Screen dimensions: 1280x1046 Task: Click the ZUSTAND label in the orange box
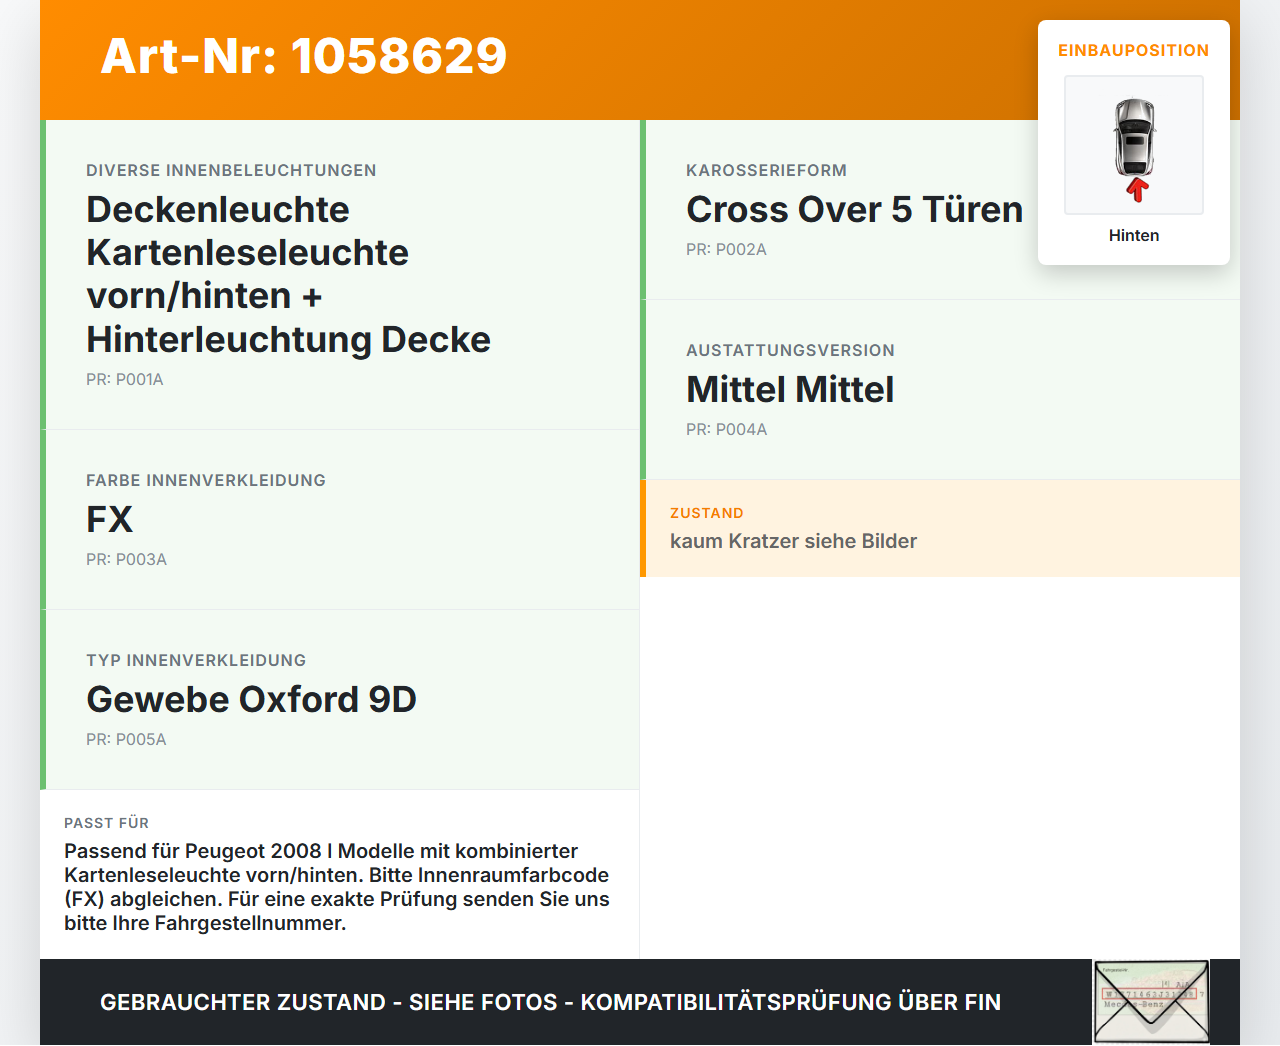pyautogui.click(x=707, y=513)
